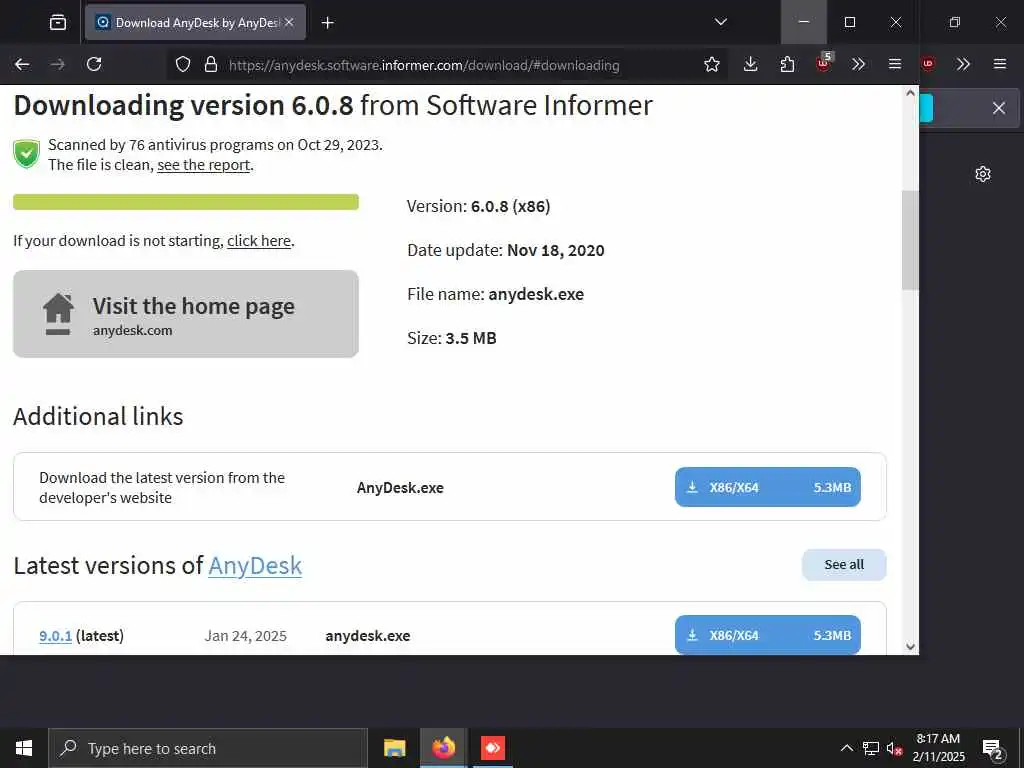The height and width of the screenshot is (768, 1024).
Task: Click the scrollbar down arrow
Action: (x=910, y=647)
